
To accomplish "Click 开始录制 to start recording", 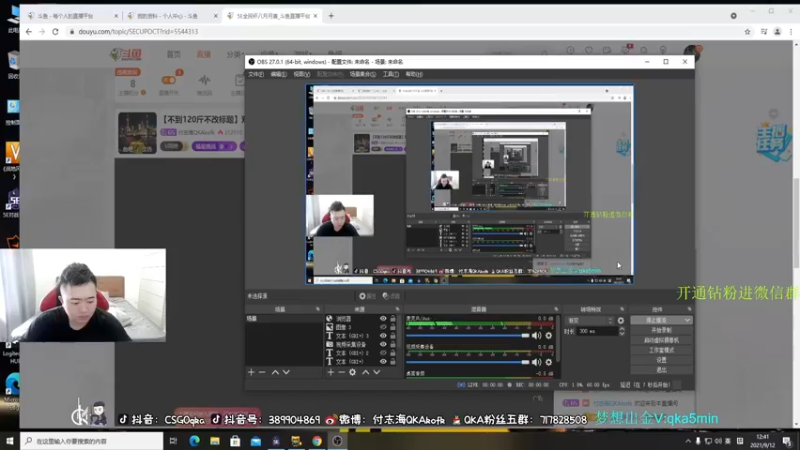I will [x=661, y=330].
